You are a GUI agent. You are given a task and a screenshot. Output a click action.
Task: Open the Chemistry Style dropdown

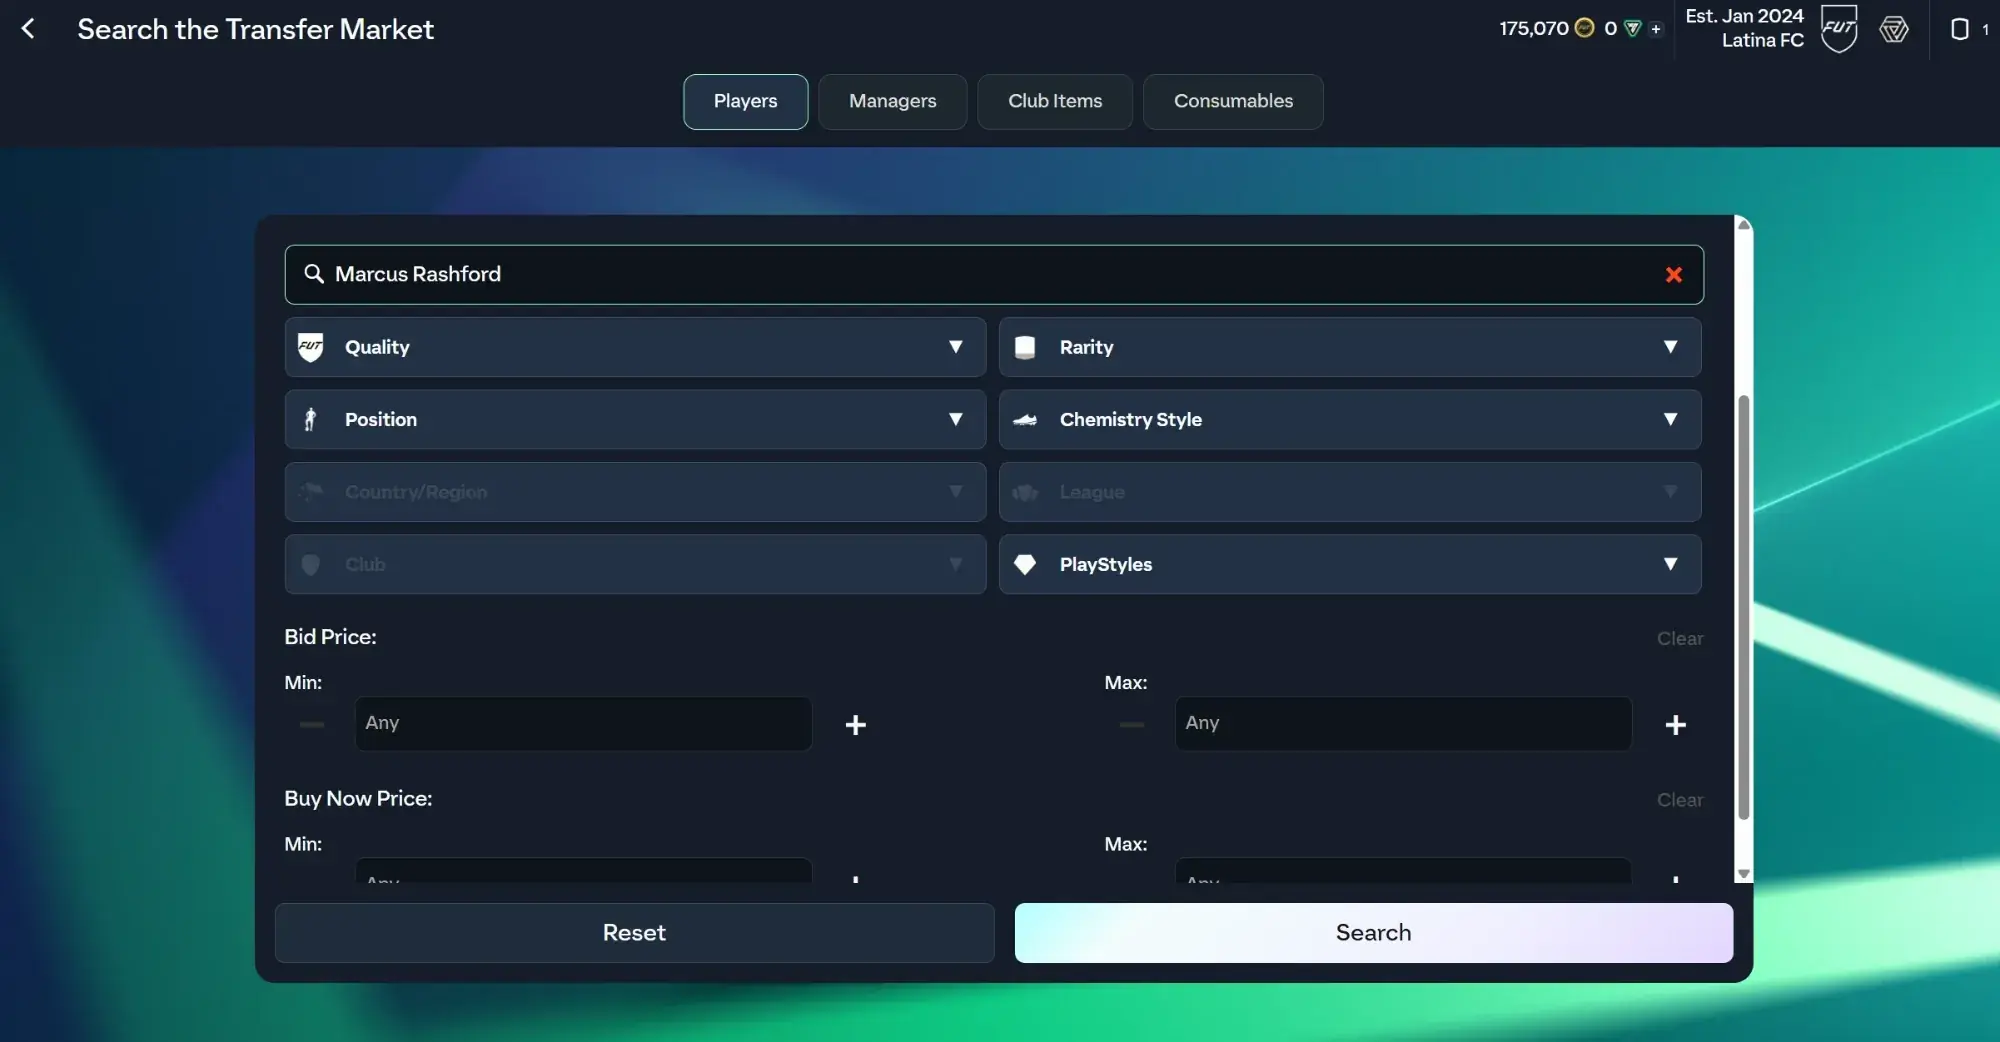[1350, 419]
